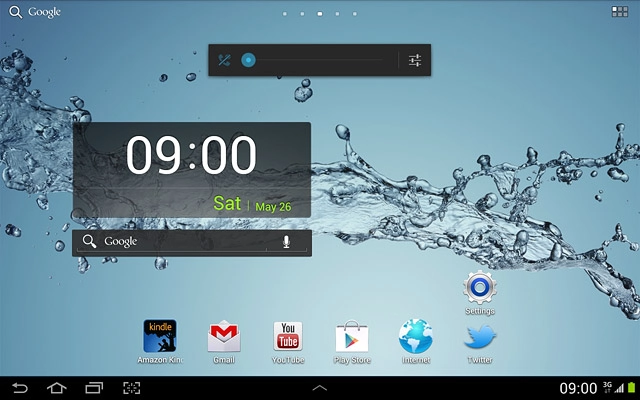Show recent apps in the navigation bar
The height and width of the screenshot is (400, 640).
pos(94,388)
